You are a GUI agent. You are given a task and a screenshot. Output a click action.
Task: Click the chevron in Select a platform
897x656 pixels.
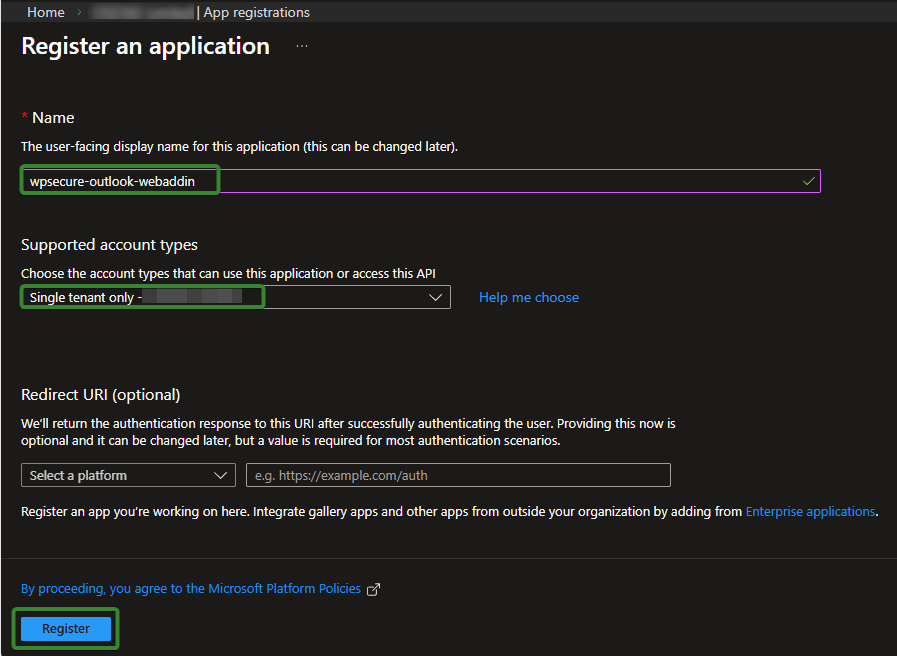220,475
